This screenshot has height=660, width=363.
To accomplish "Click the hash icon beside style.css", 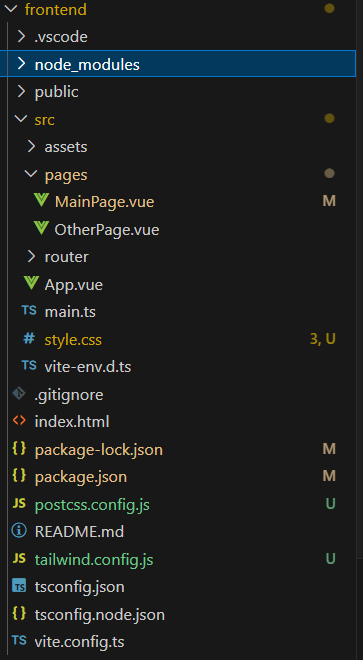I will point(29,338).
